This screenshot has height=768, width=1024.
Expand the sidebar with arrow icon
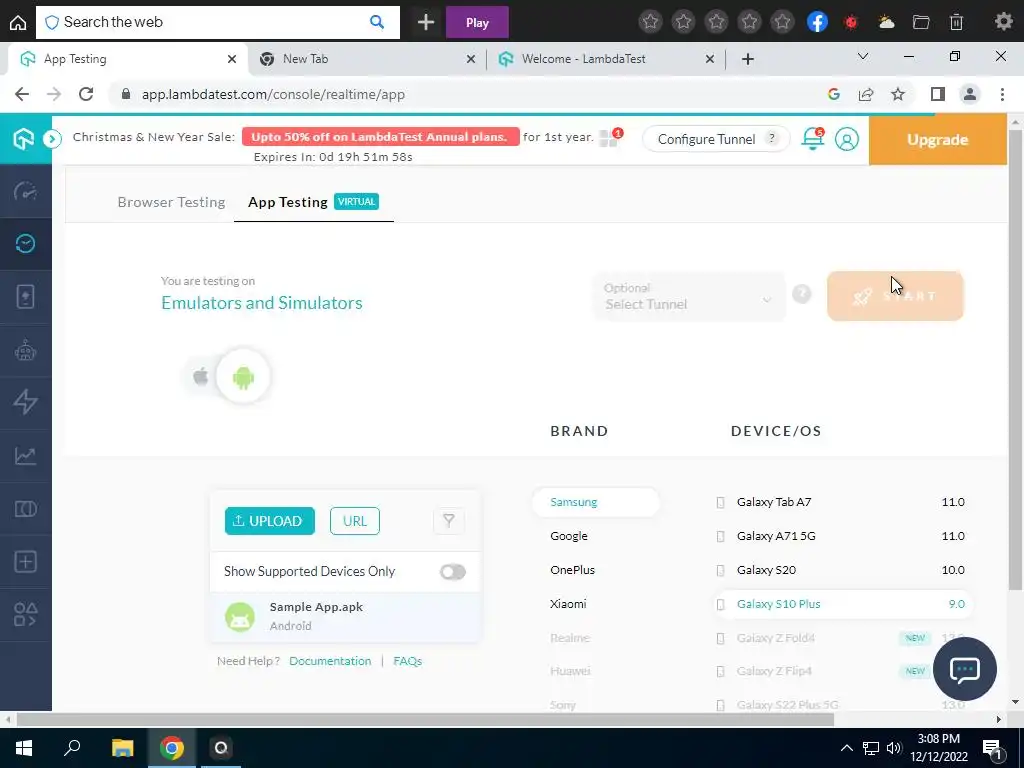click(x=52, y=138)
